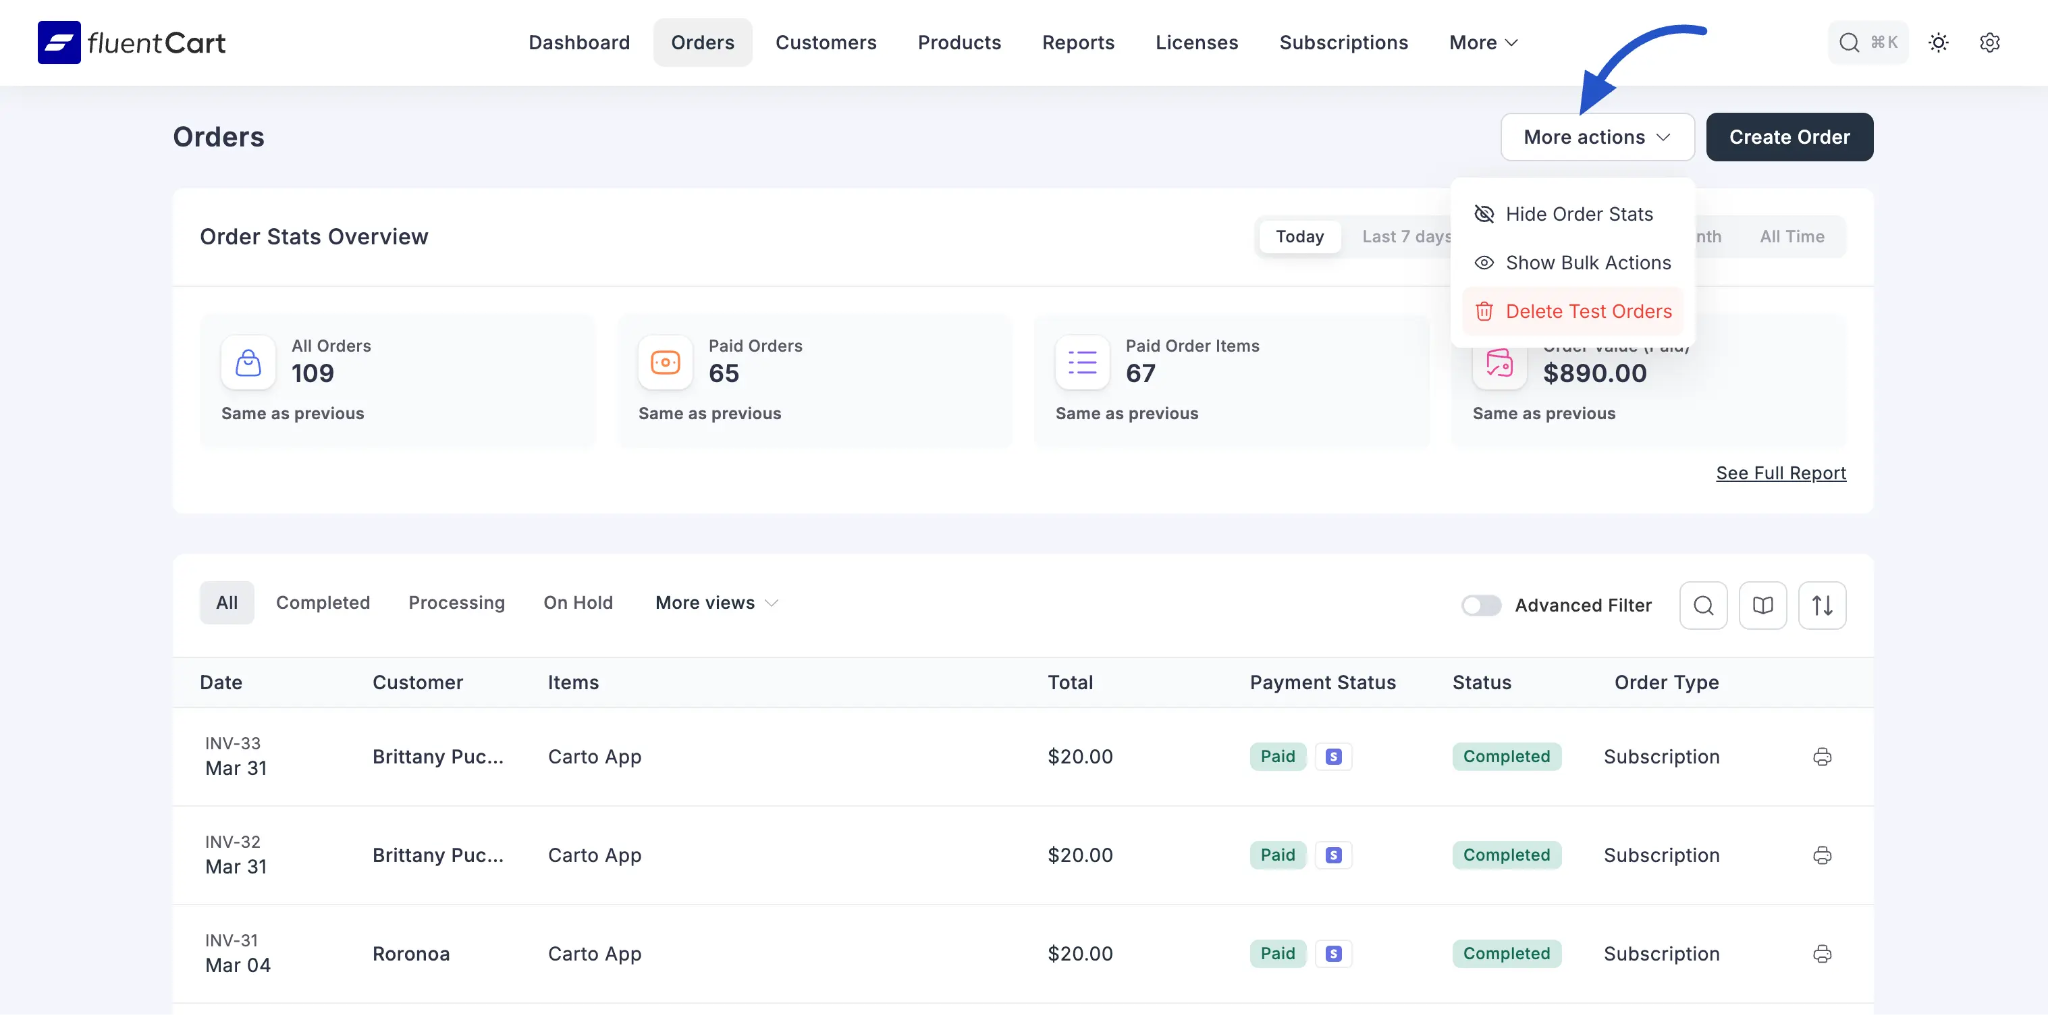Click customer Roronoa in INV-31 row
Screen dimensions: 2048x1015
point(411,954)
